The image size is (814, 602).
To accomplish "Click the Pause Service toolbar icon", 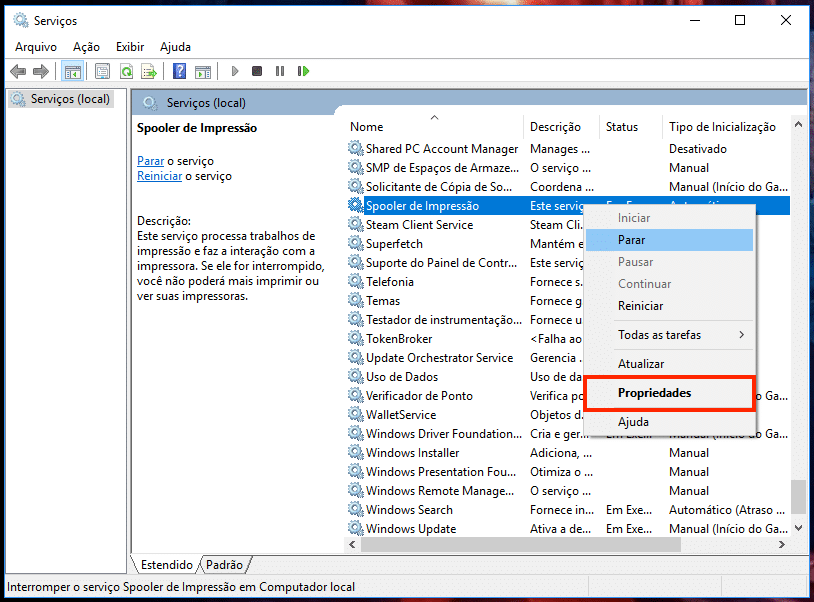I will coord(280,71).
